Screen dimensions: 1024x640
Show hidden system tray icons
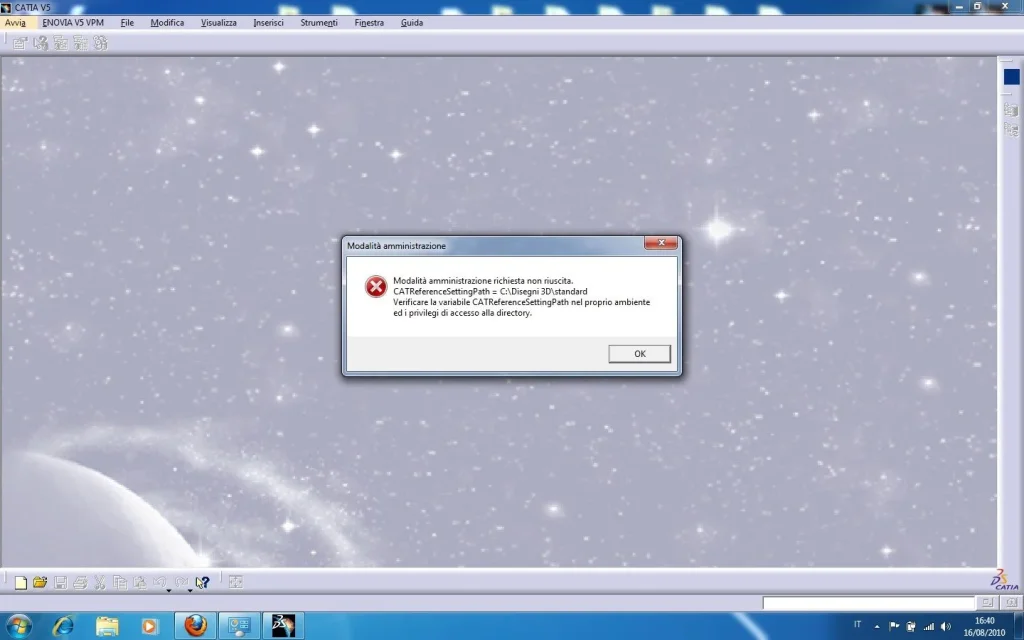click(x=876, y=626)
